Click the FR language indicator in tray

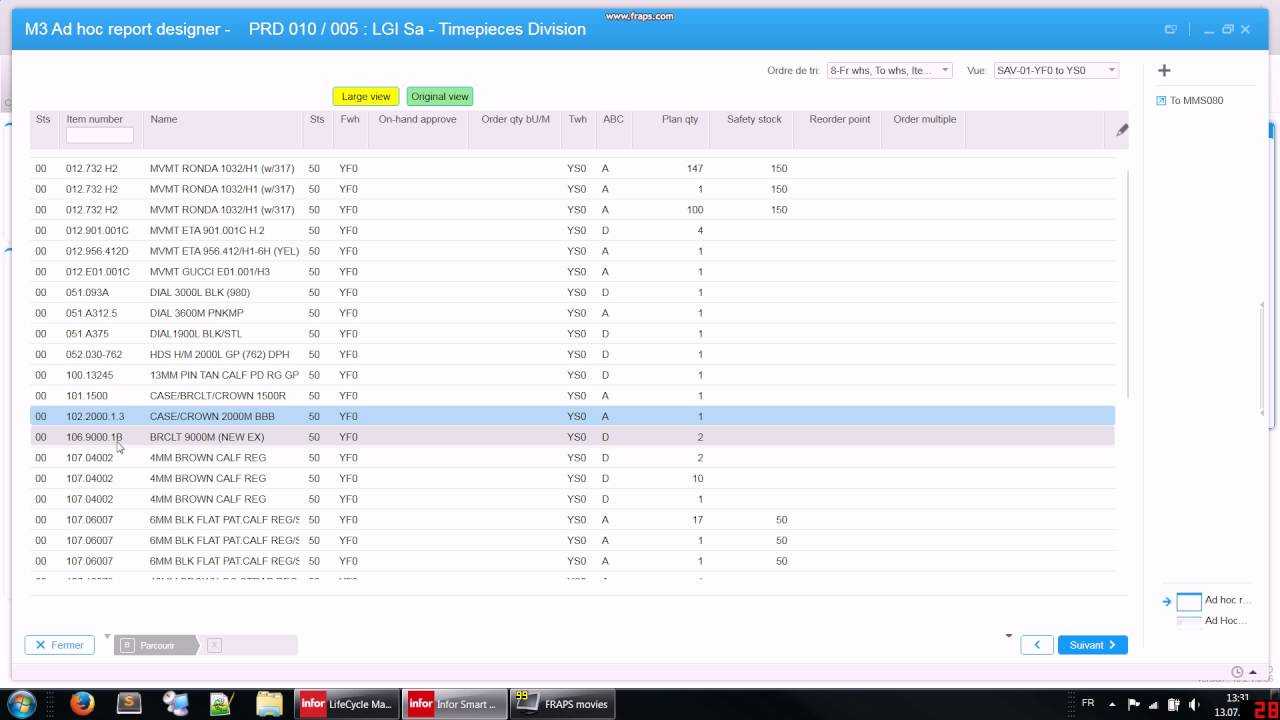coord(1088,703)
